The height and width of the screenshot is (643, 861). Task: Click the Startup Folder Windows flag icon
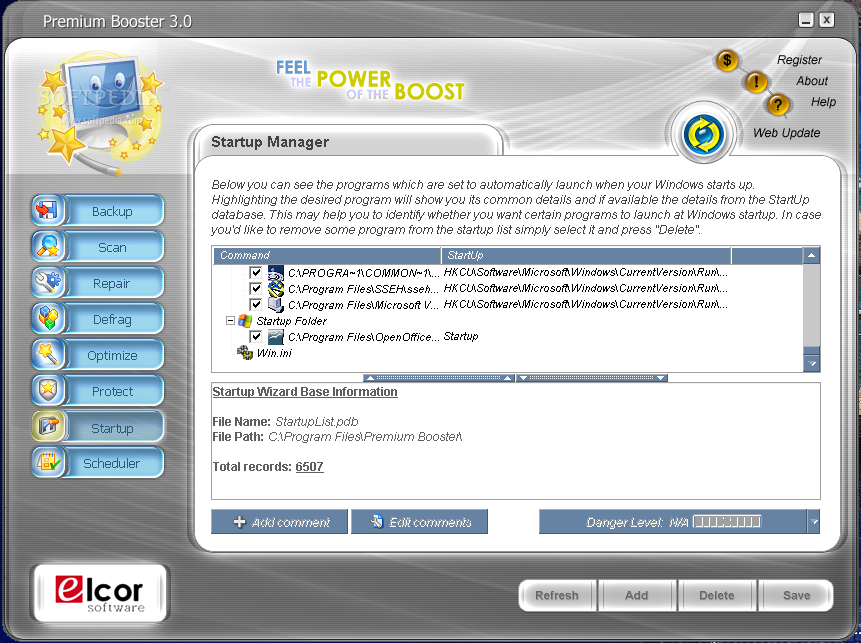pos(245,321)
